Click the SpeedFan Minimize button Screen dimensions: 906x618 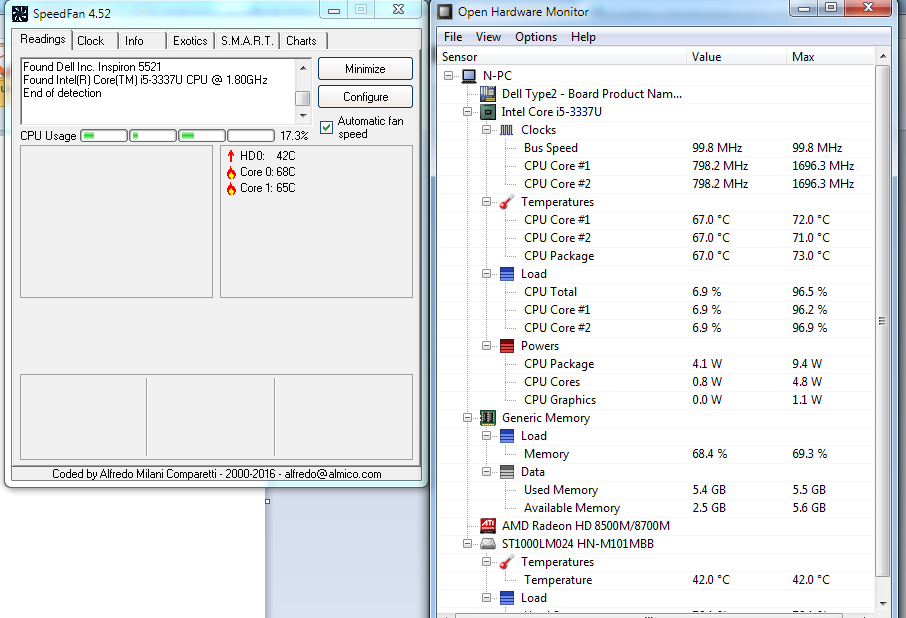365,69
